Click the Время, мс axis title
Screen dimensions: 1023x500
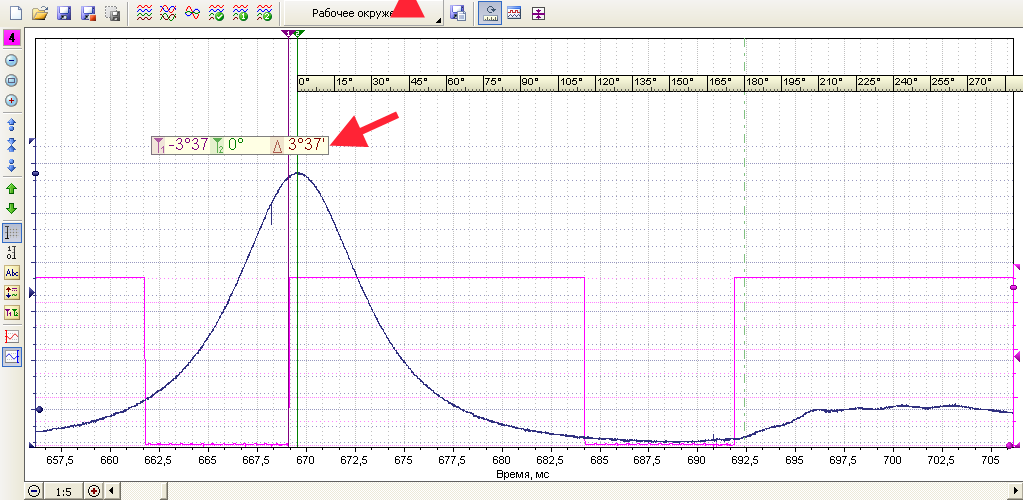click(x=523, y=474)
